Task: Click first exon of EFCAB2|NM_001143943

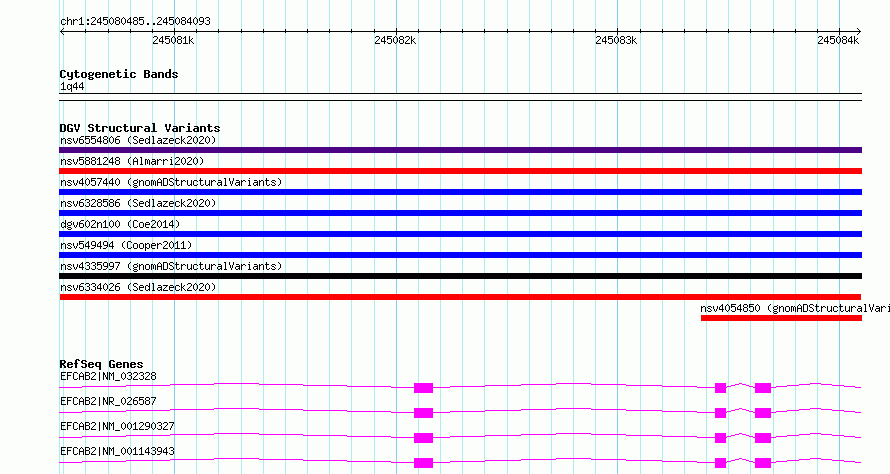Action: [x=423, y=463]
